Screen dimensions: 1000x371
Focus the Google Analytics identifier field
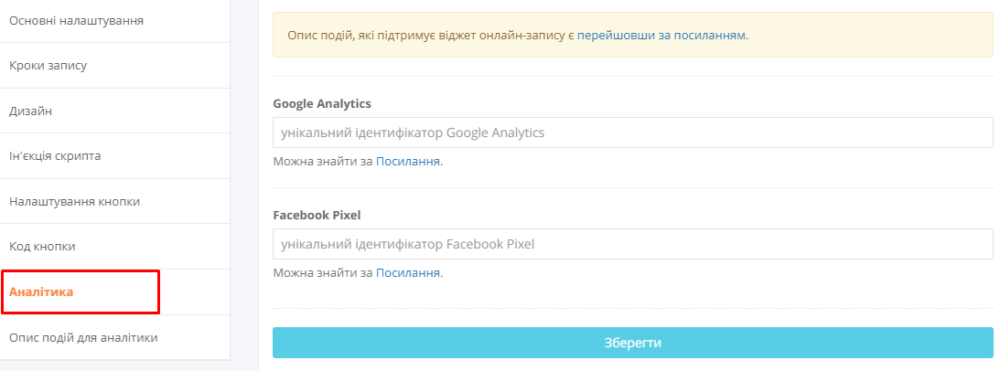633,133
